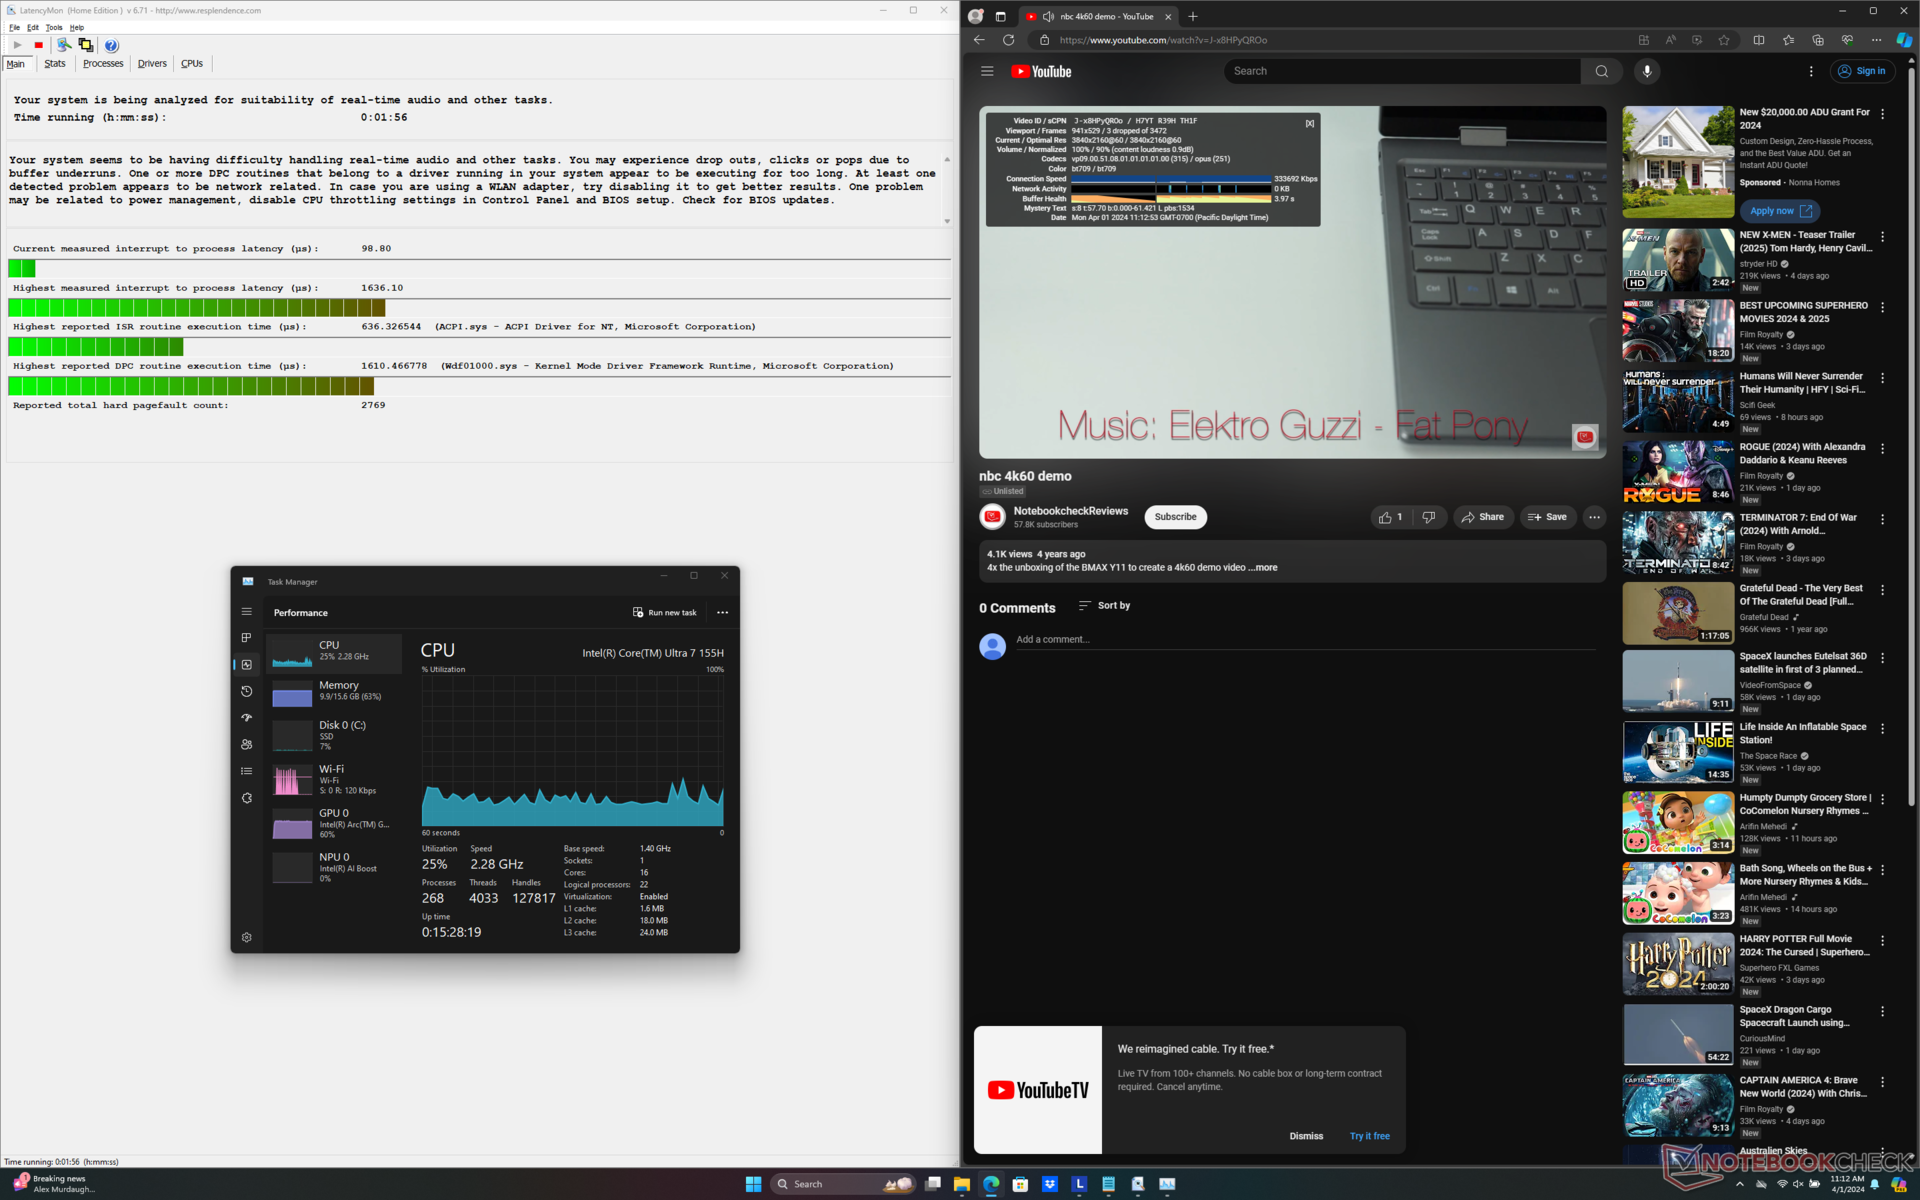Viewport: 1920px width, 1200px height.
Task: Open Task Manager hamburger navigation menu
Action: click(246, 612)
